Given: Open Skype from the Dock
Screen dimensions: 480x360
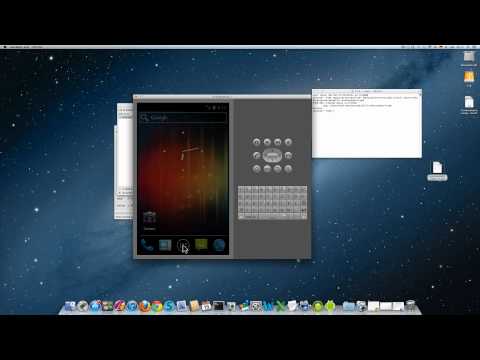Looking at the screenshot, I should [x=169, y=306].
